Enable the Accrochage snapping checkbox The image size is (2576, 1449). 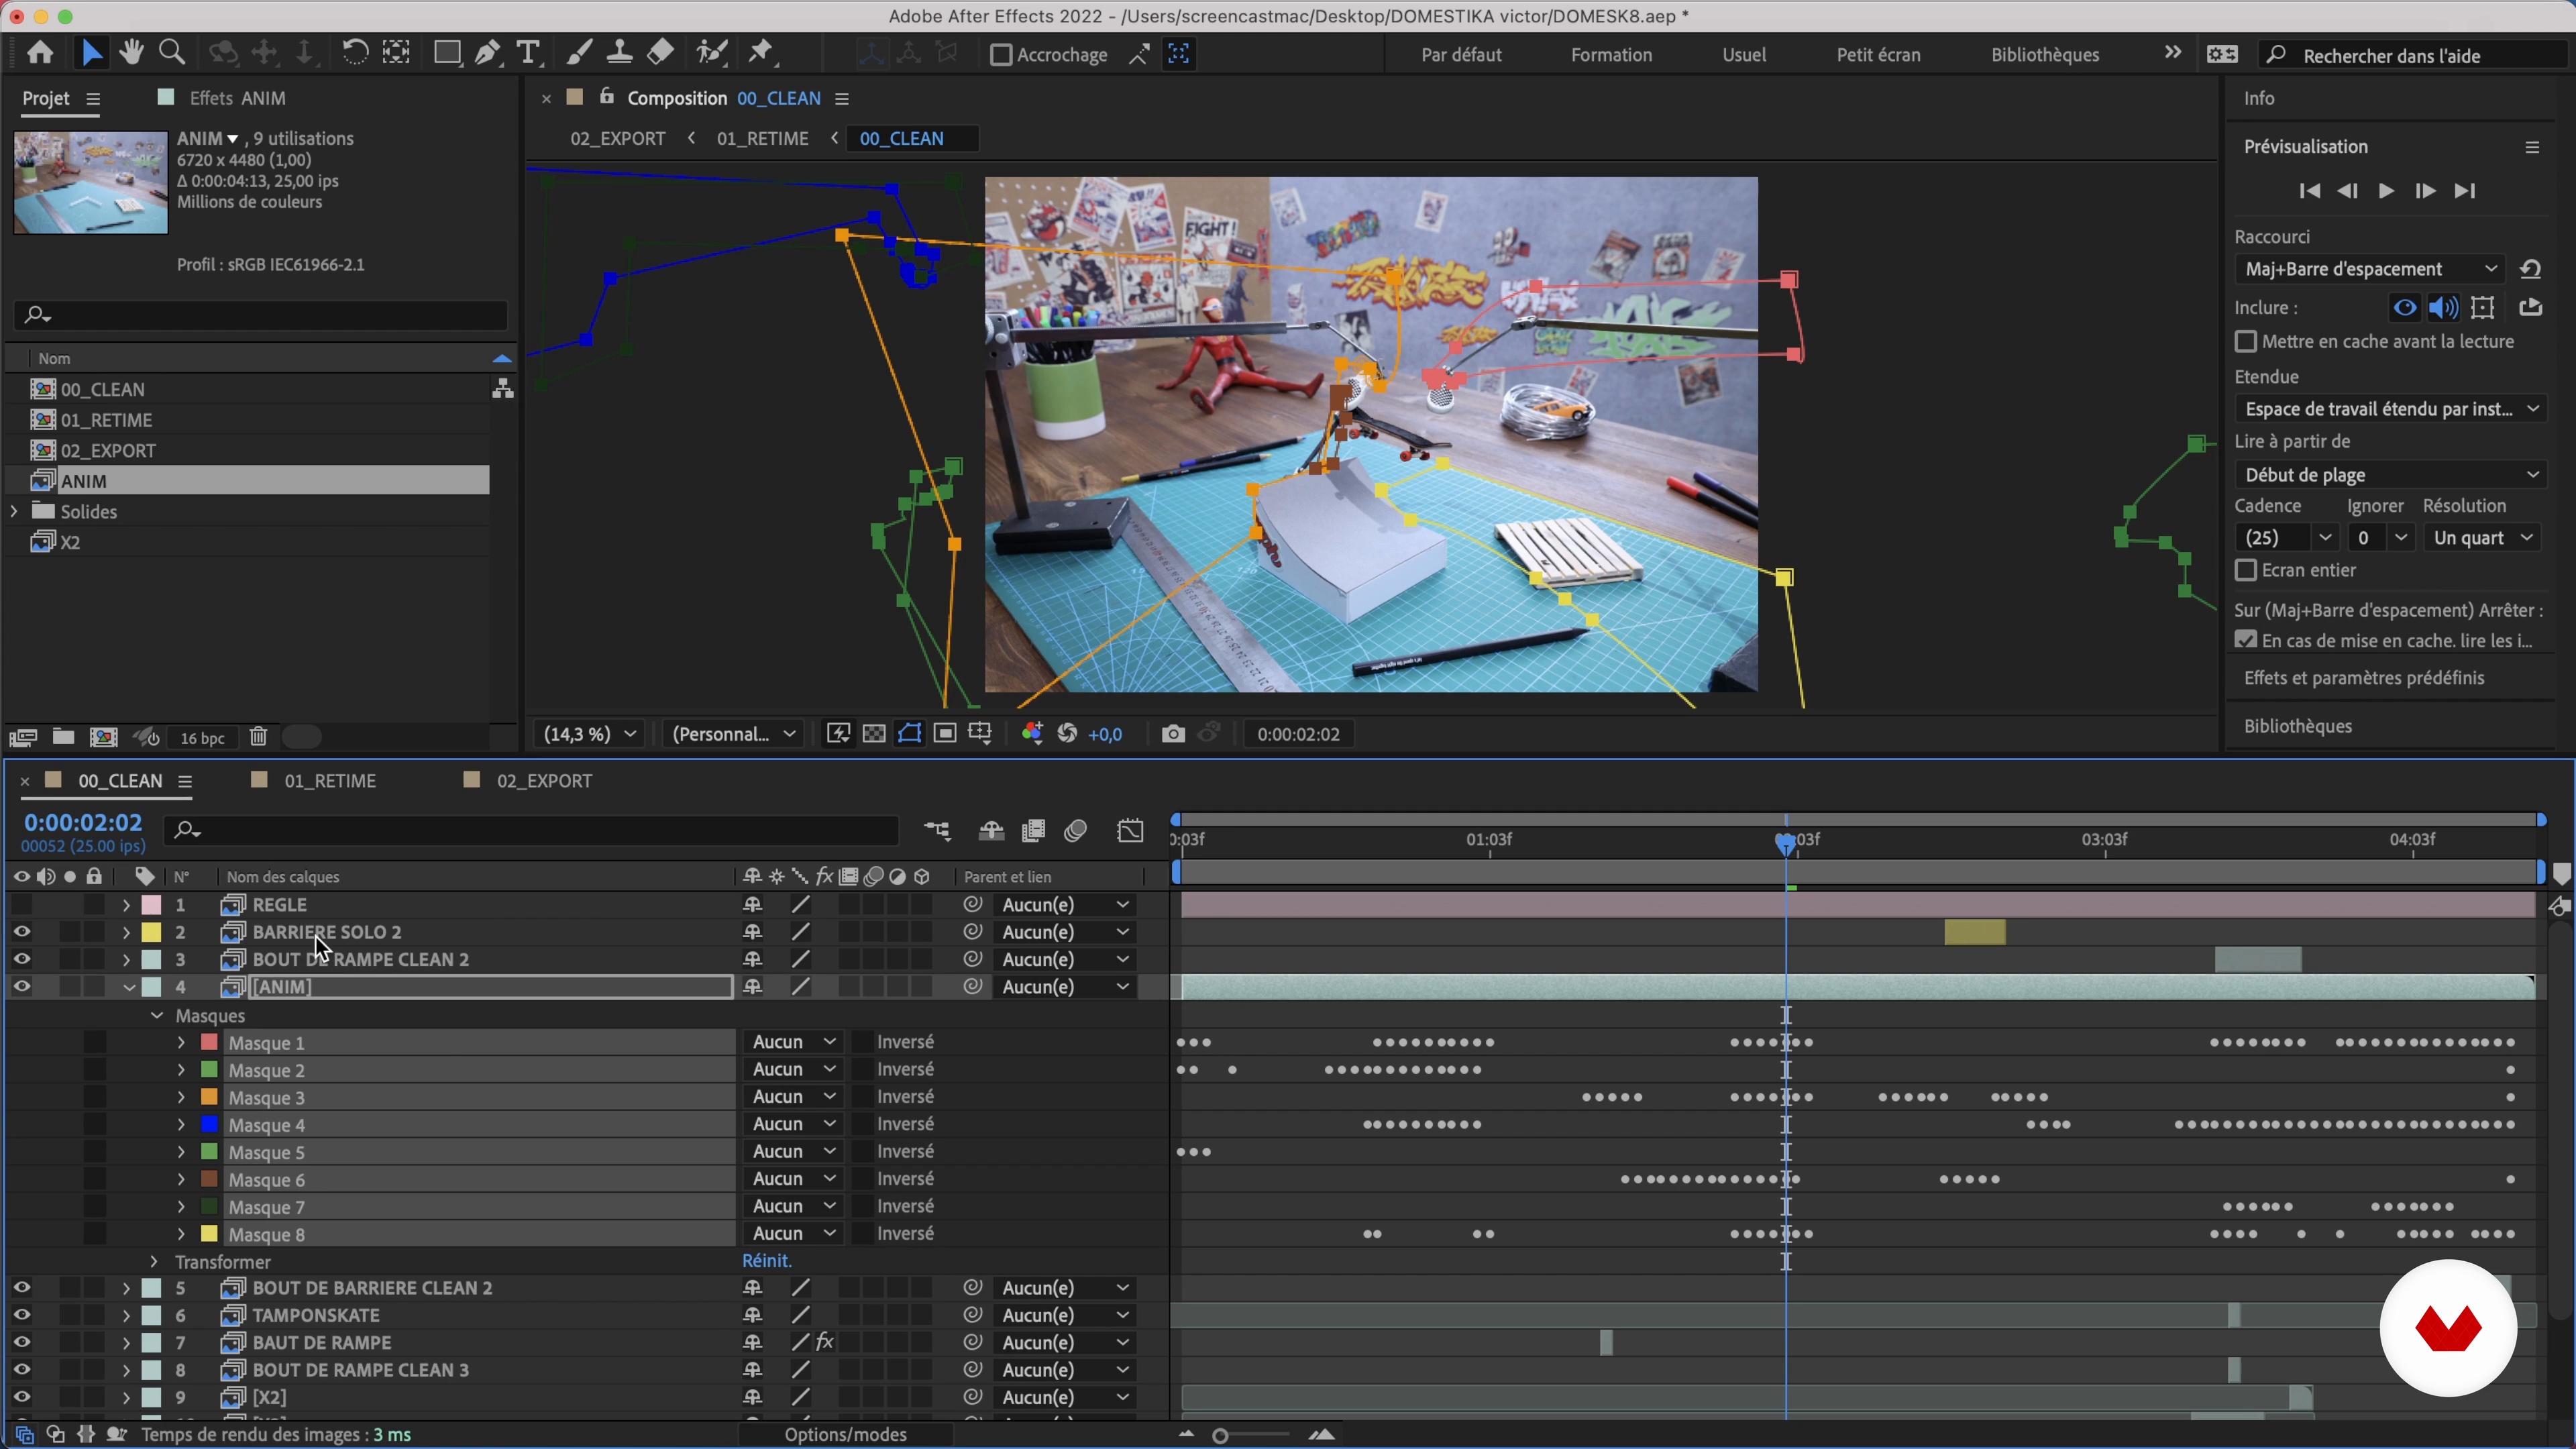tap(1000, 55)
